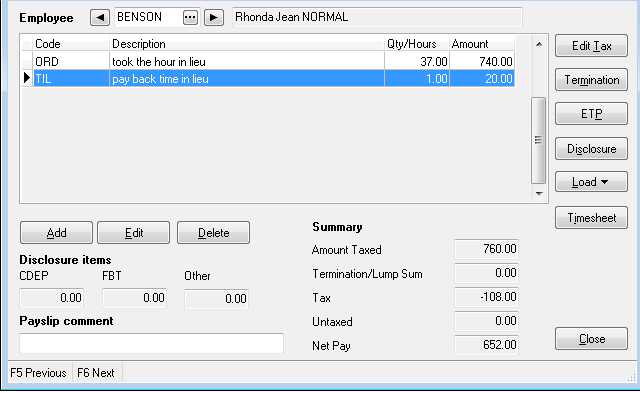Click in the Payslip comment field
Viewport: 640px width, 393px height.
151,343
